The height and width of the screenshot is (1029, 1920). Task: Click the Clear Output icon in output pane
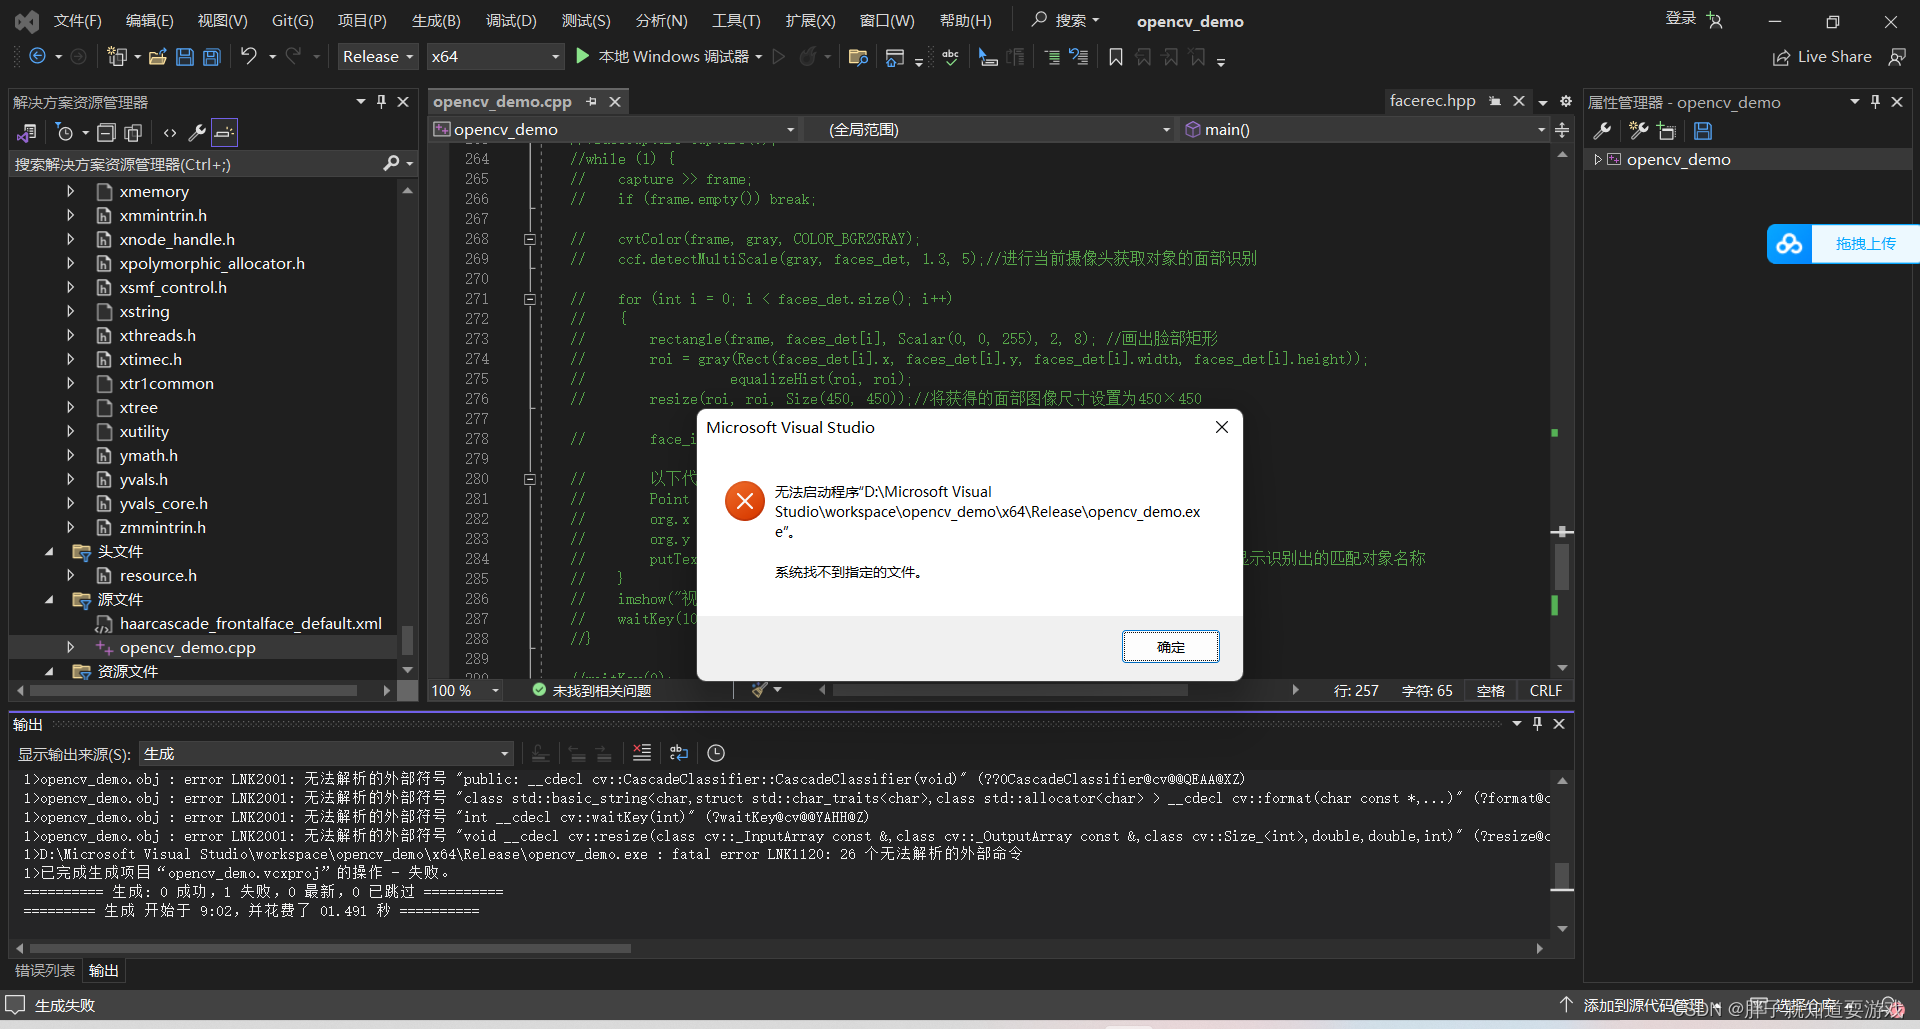[643, 753]
